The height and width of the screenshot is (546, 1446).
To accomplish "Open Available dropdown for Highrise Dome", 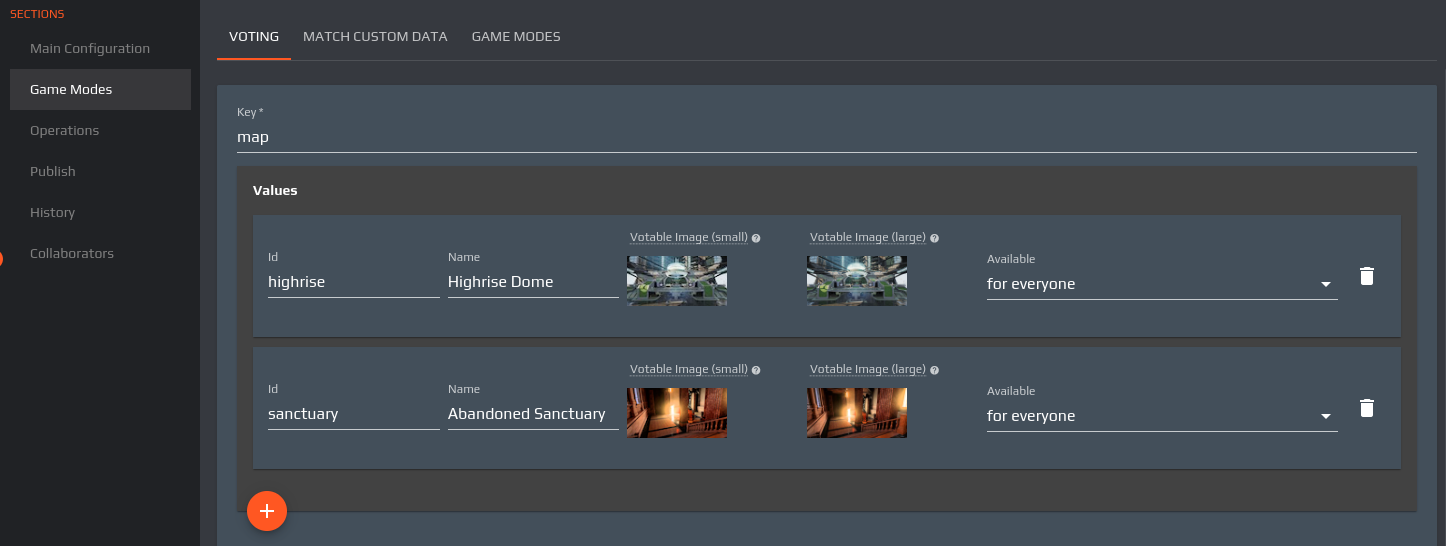I will [1161, 284].
